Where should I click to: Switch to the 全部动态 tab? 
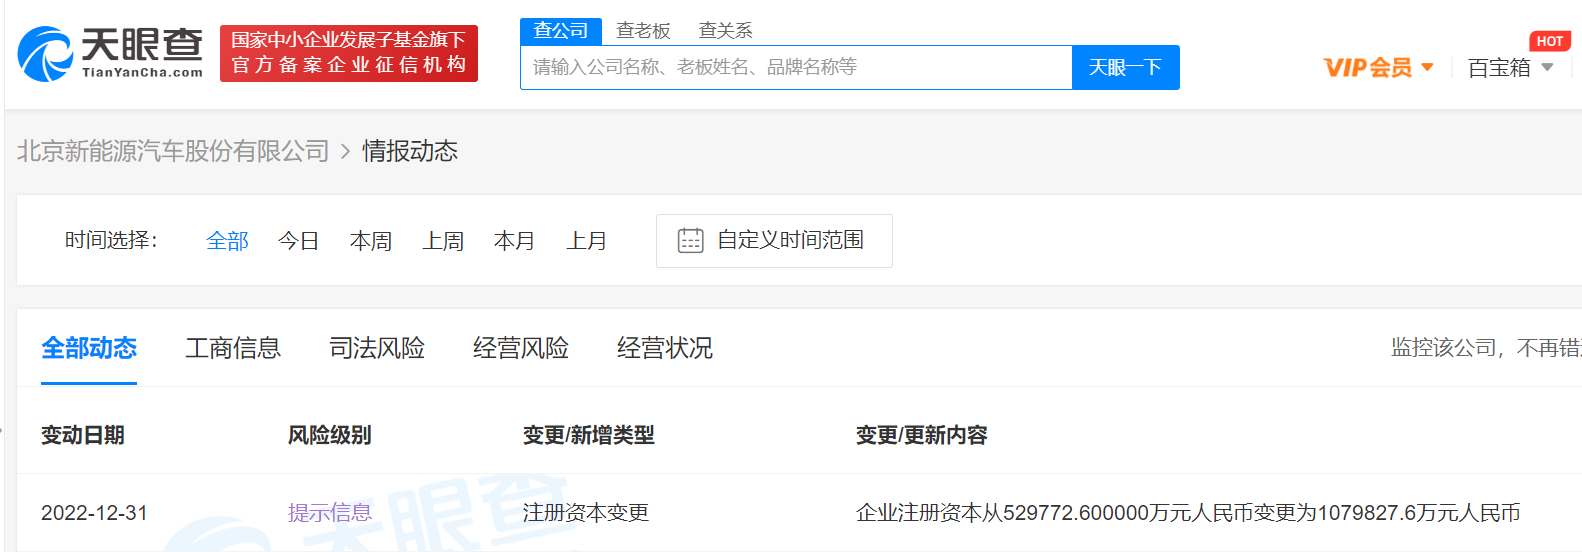pos(89,348)
